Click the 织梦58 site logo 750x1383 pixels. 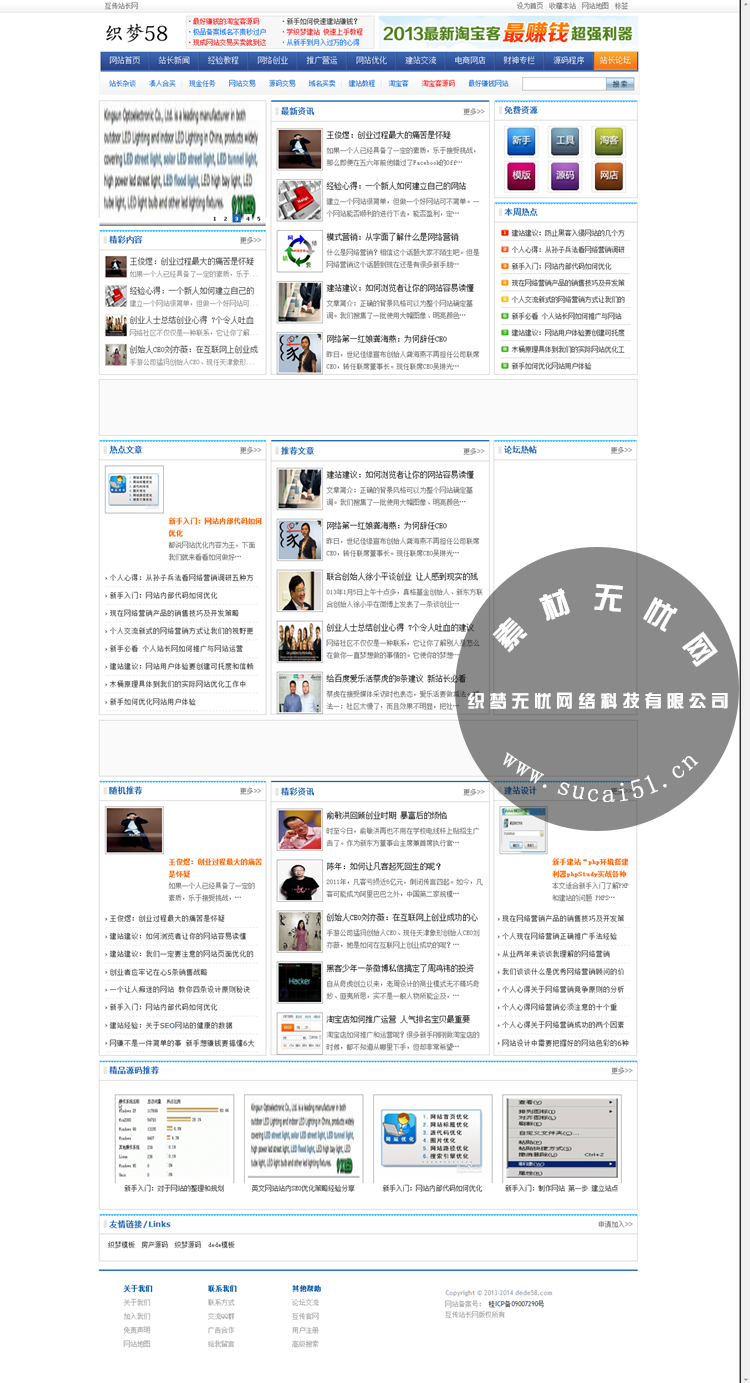coord(137,33)
